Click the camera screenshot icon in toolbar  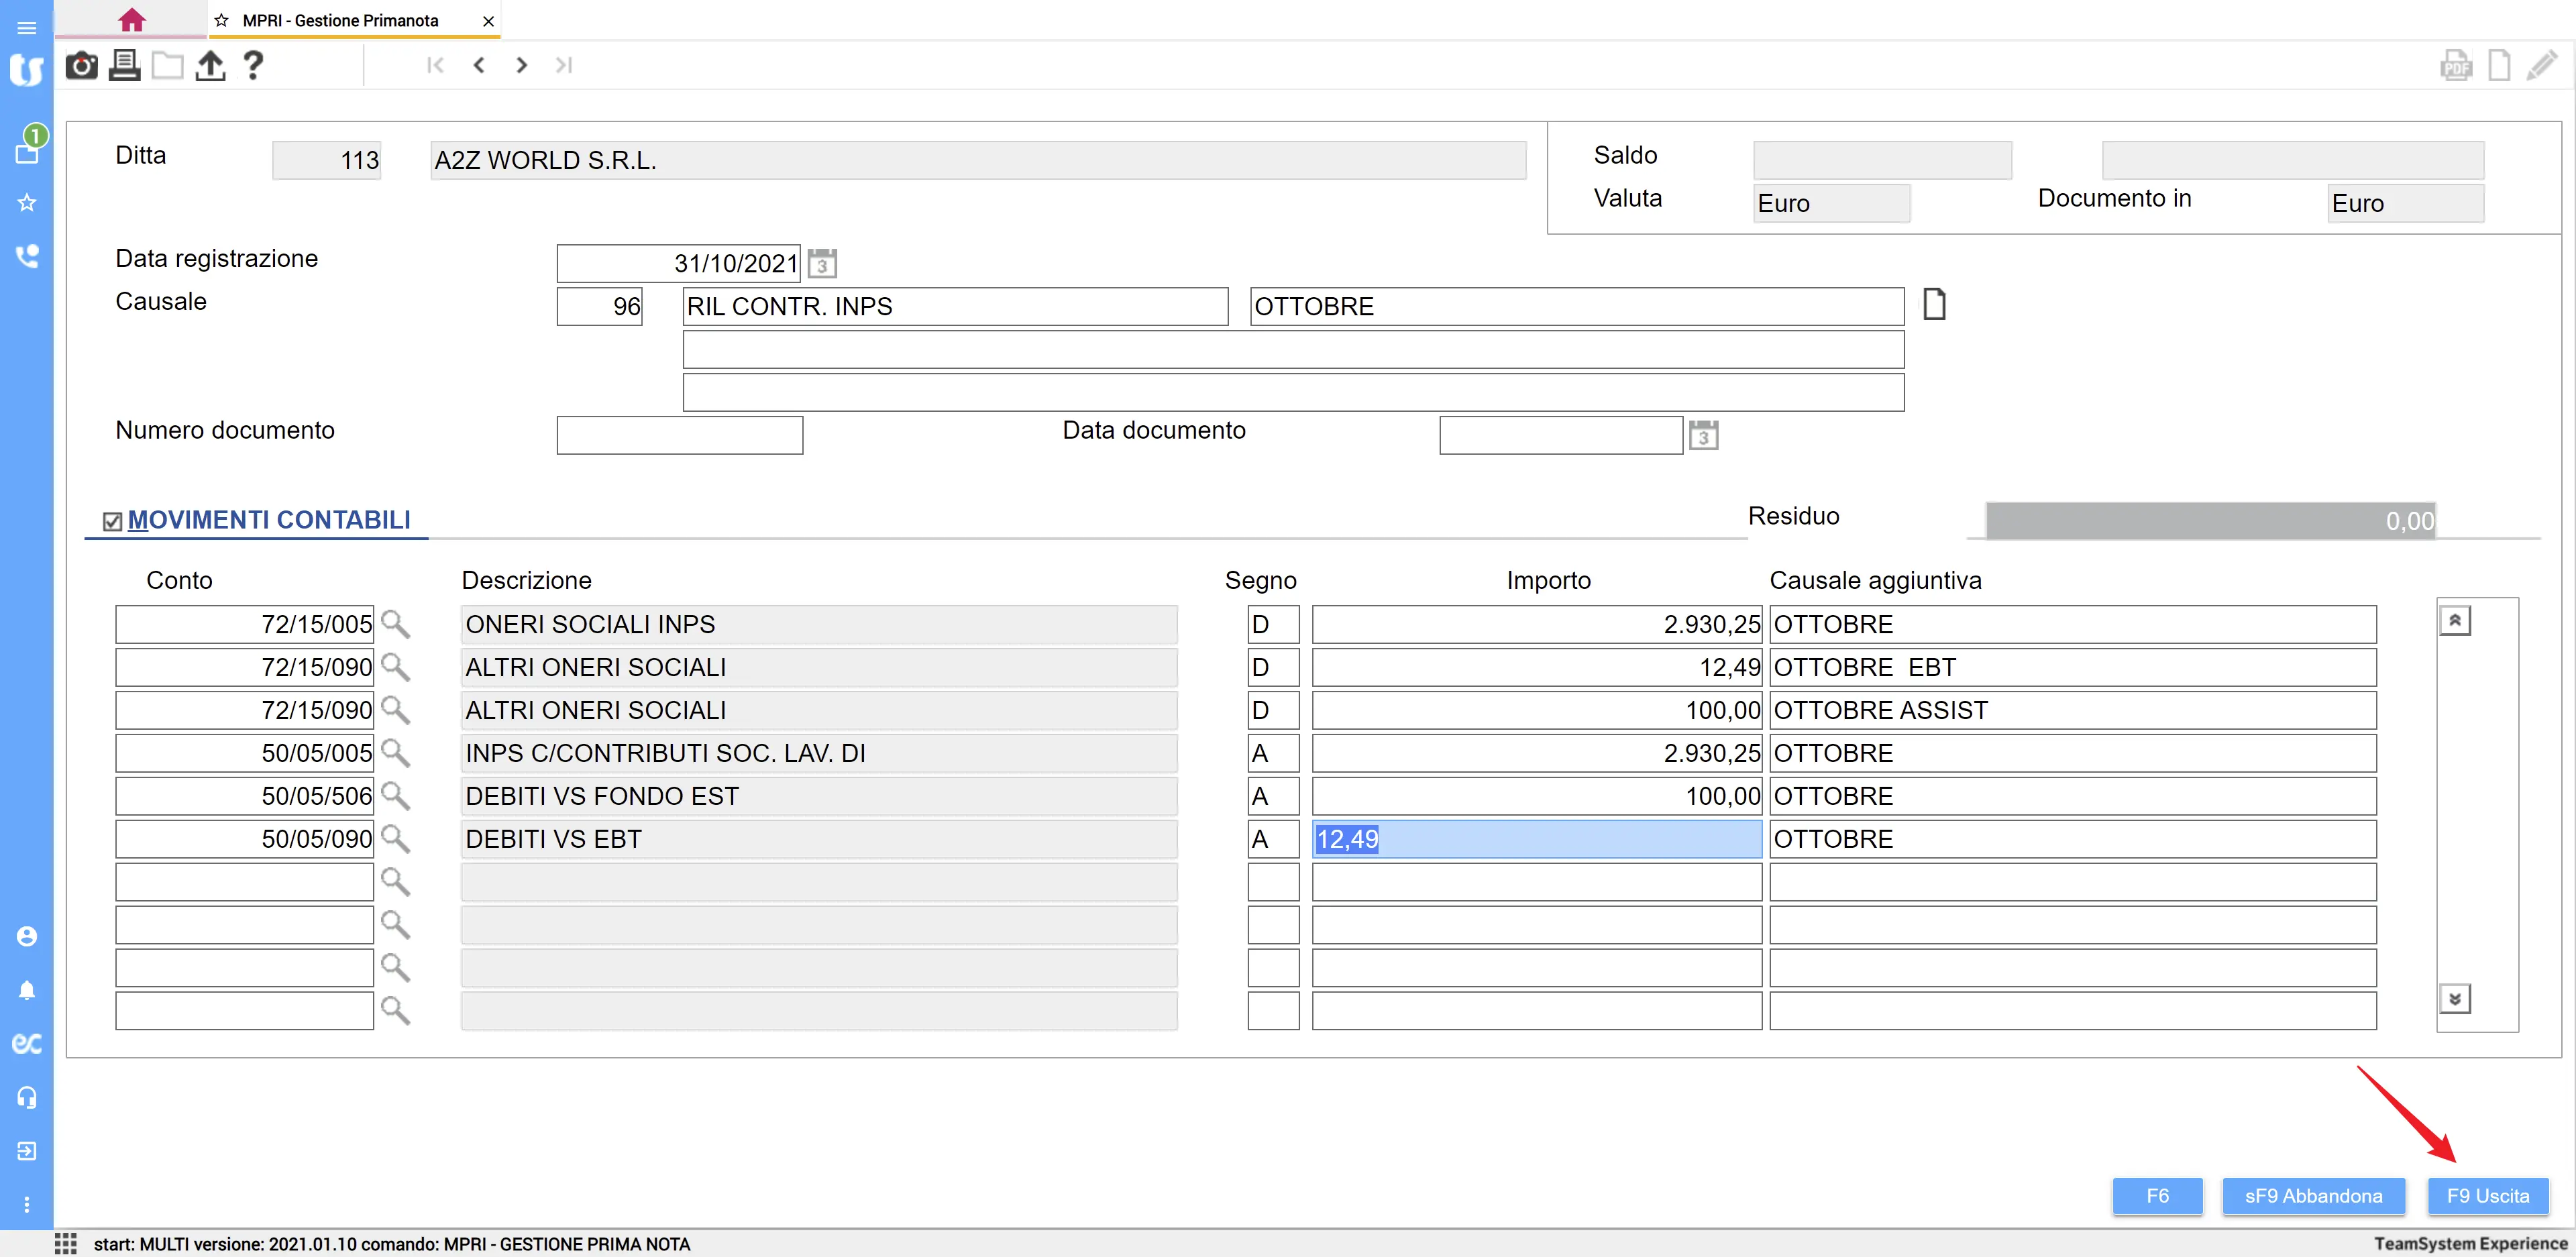81,66
